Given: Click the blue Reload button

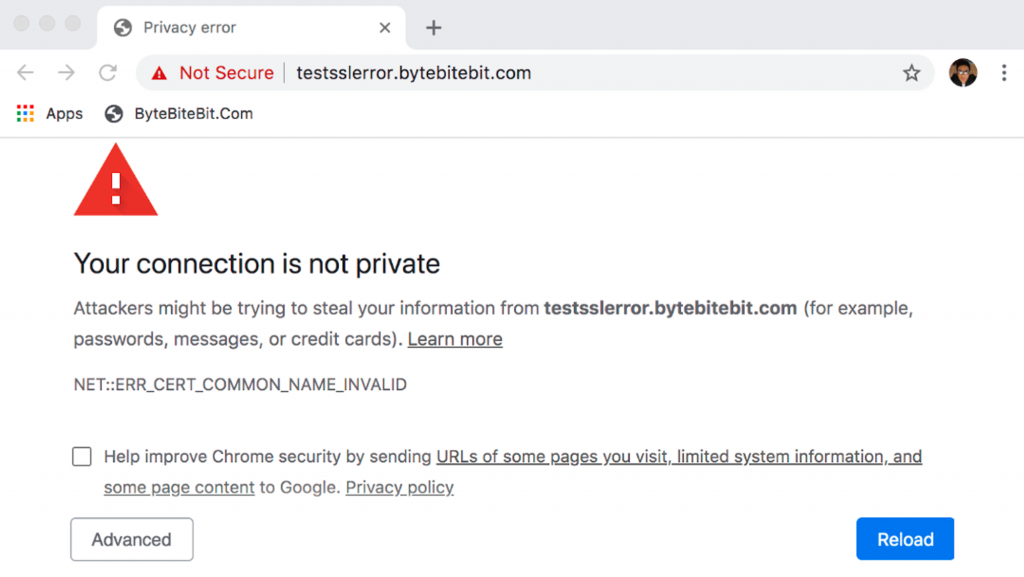Looking at the screenshot, I should click(x=905, y=539).
